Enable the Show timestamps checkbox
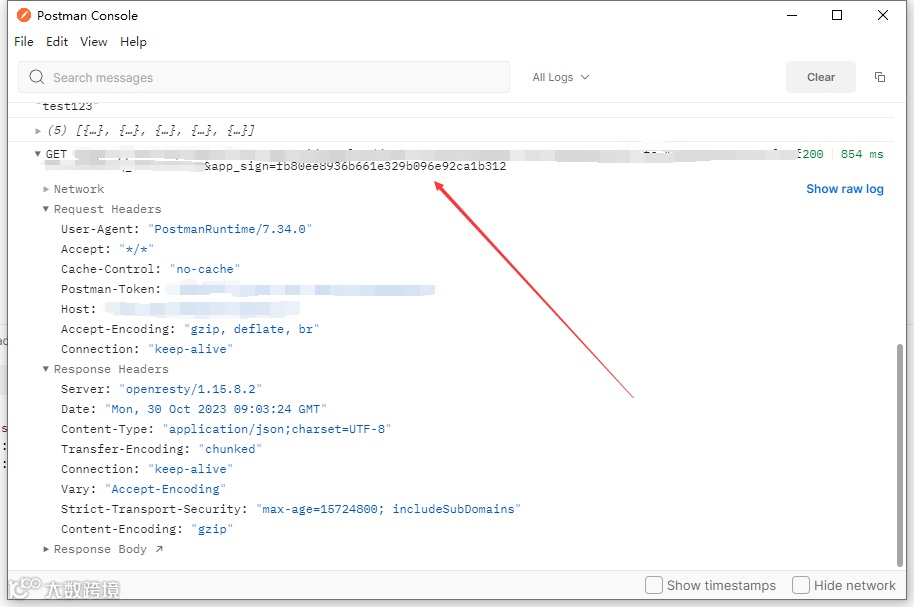 (653, 585)
